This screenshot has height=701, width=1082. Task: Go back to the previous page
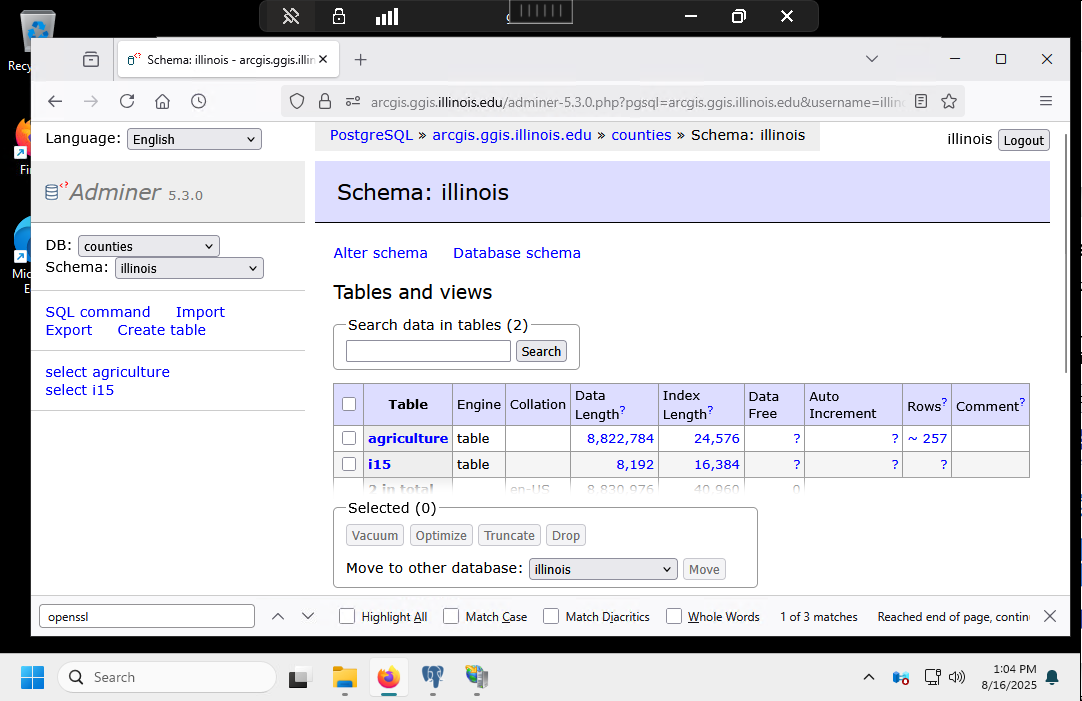click(x=55, y=101)
